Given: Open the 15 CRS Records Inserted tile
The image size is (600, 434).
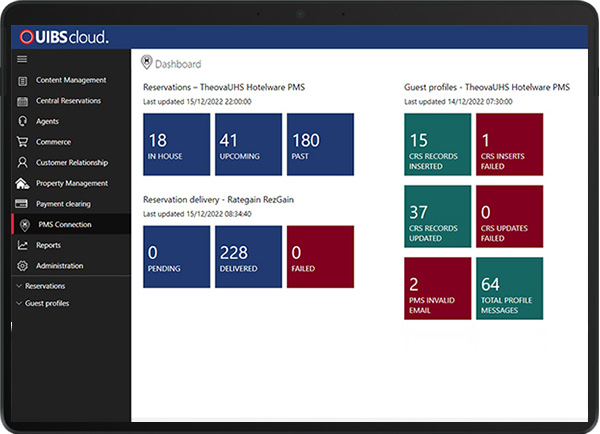Looking at the screenshot, I should click(437, 144).
